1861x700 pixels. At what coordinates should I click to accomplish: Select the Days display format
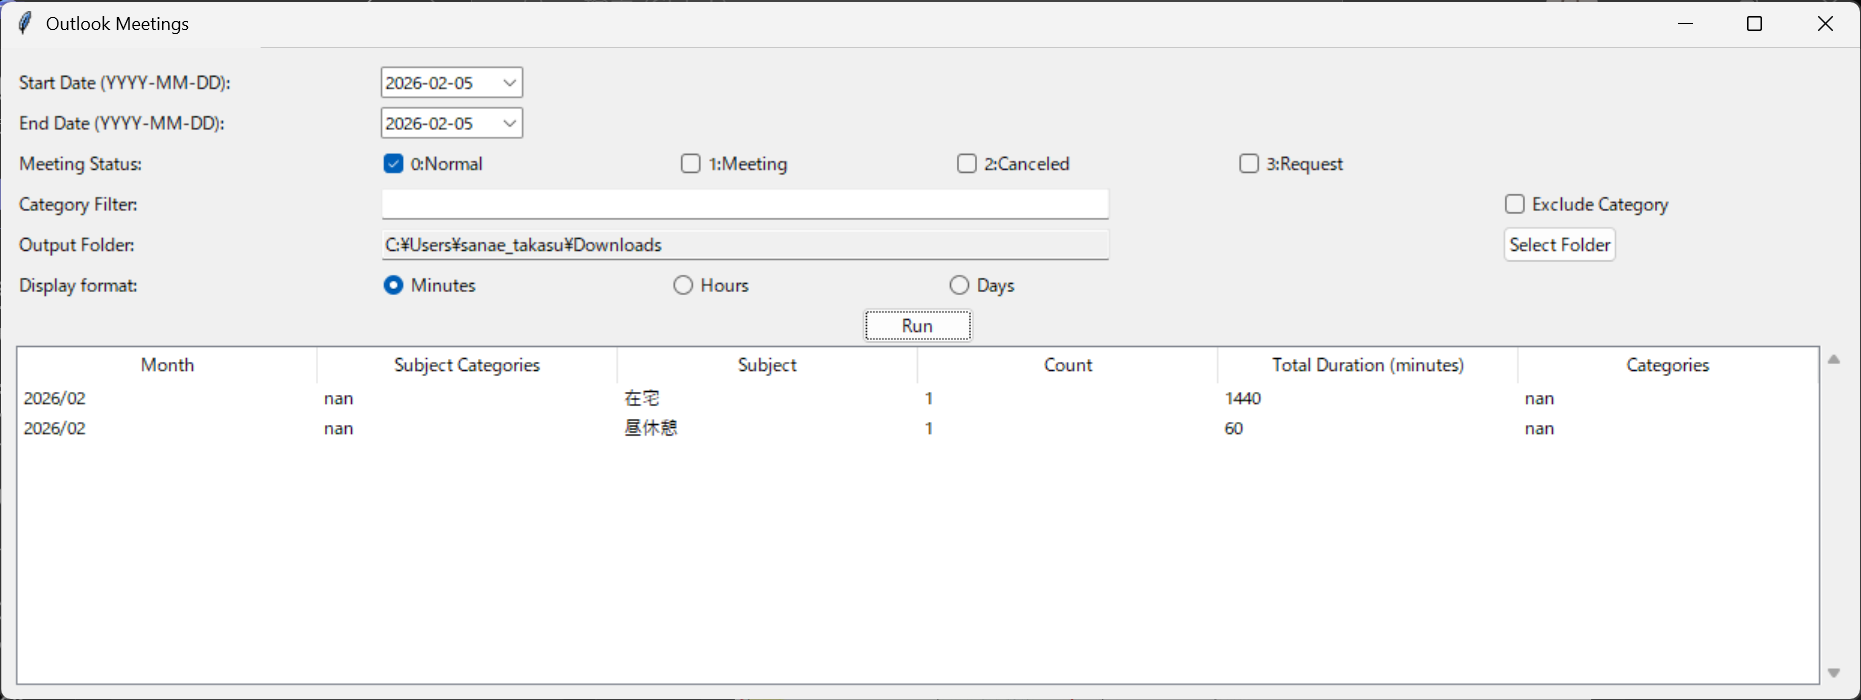(959, 285)
